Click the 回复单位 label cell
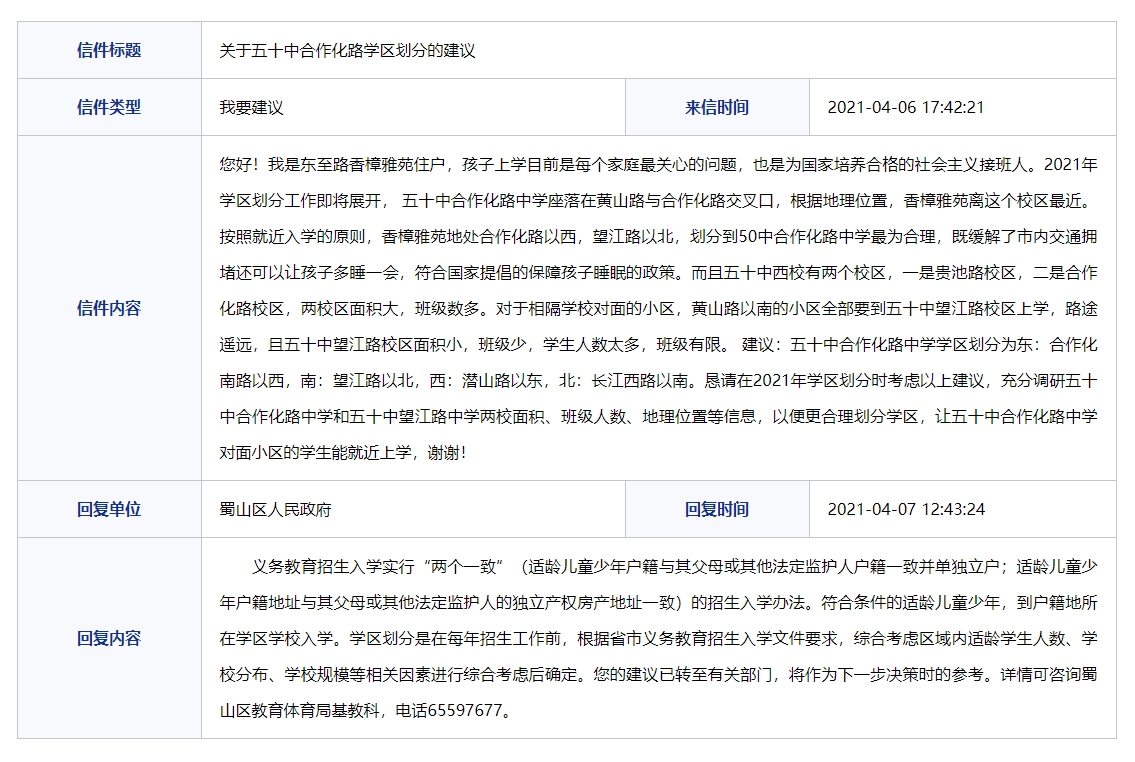1135x762 pixels. [109, 509]
